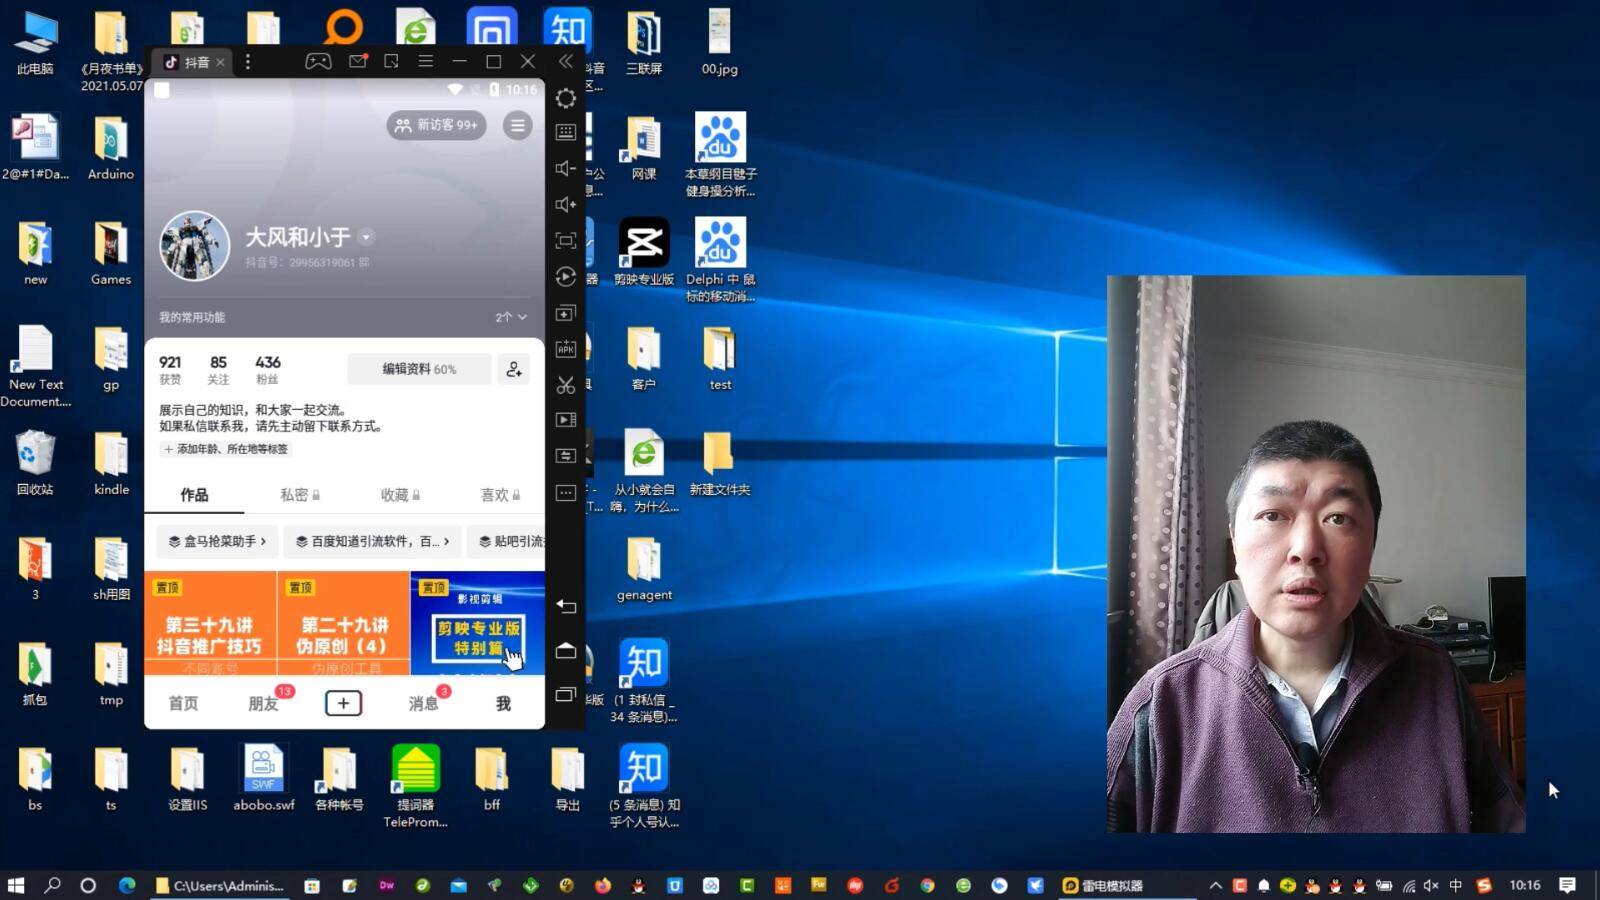The image size is (1600, 900).
Task: Tap the 编辑资料 60% button
Action: point(419,369)
